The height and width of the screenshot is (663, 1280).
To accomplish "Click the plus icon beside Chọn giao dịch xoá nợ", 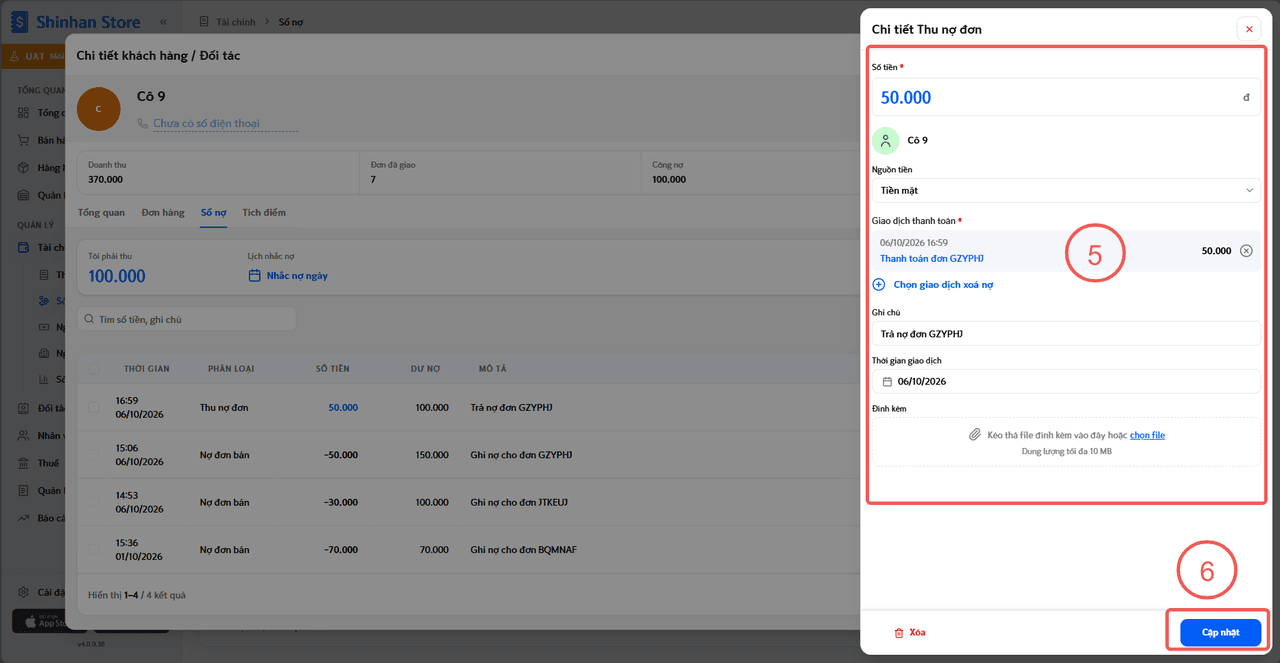I will click(x=879, y=284).
